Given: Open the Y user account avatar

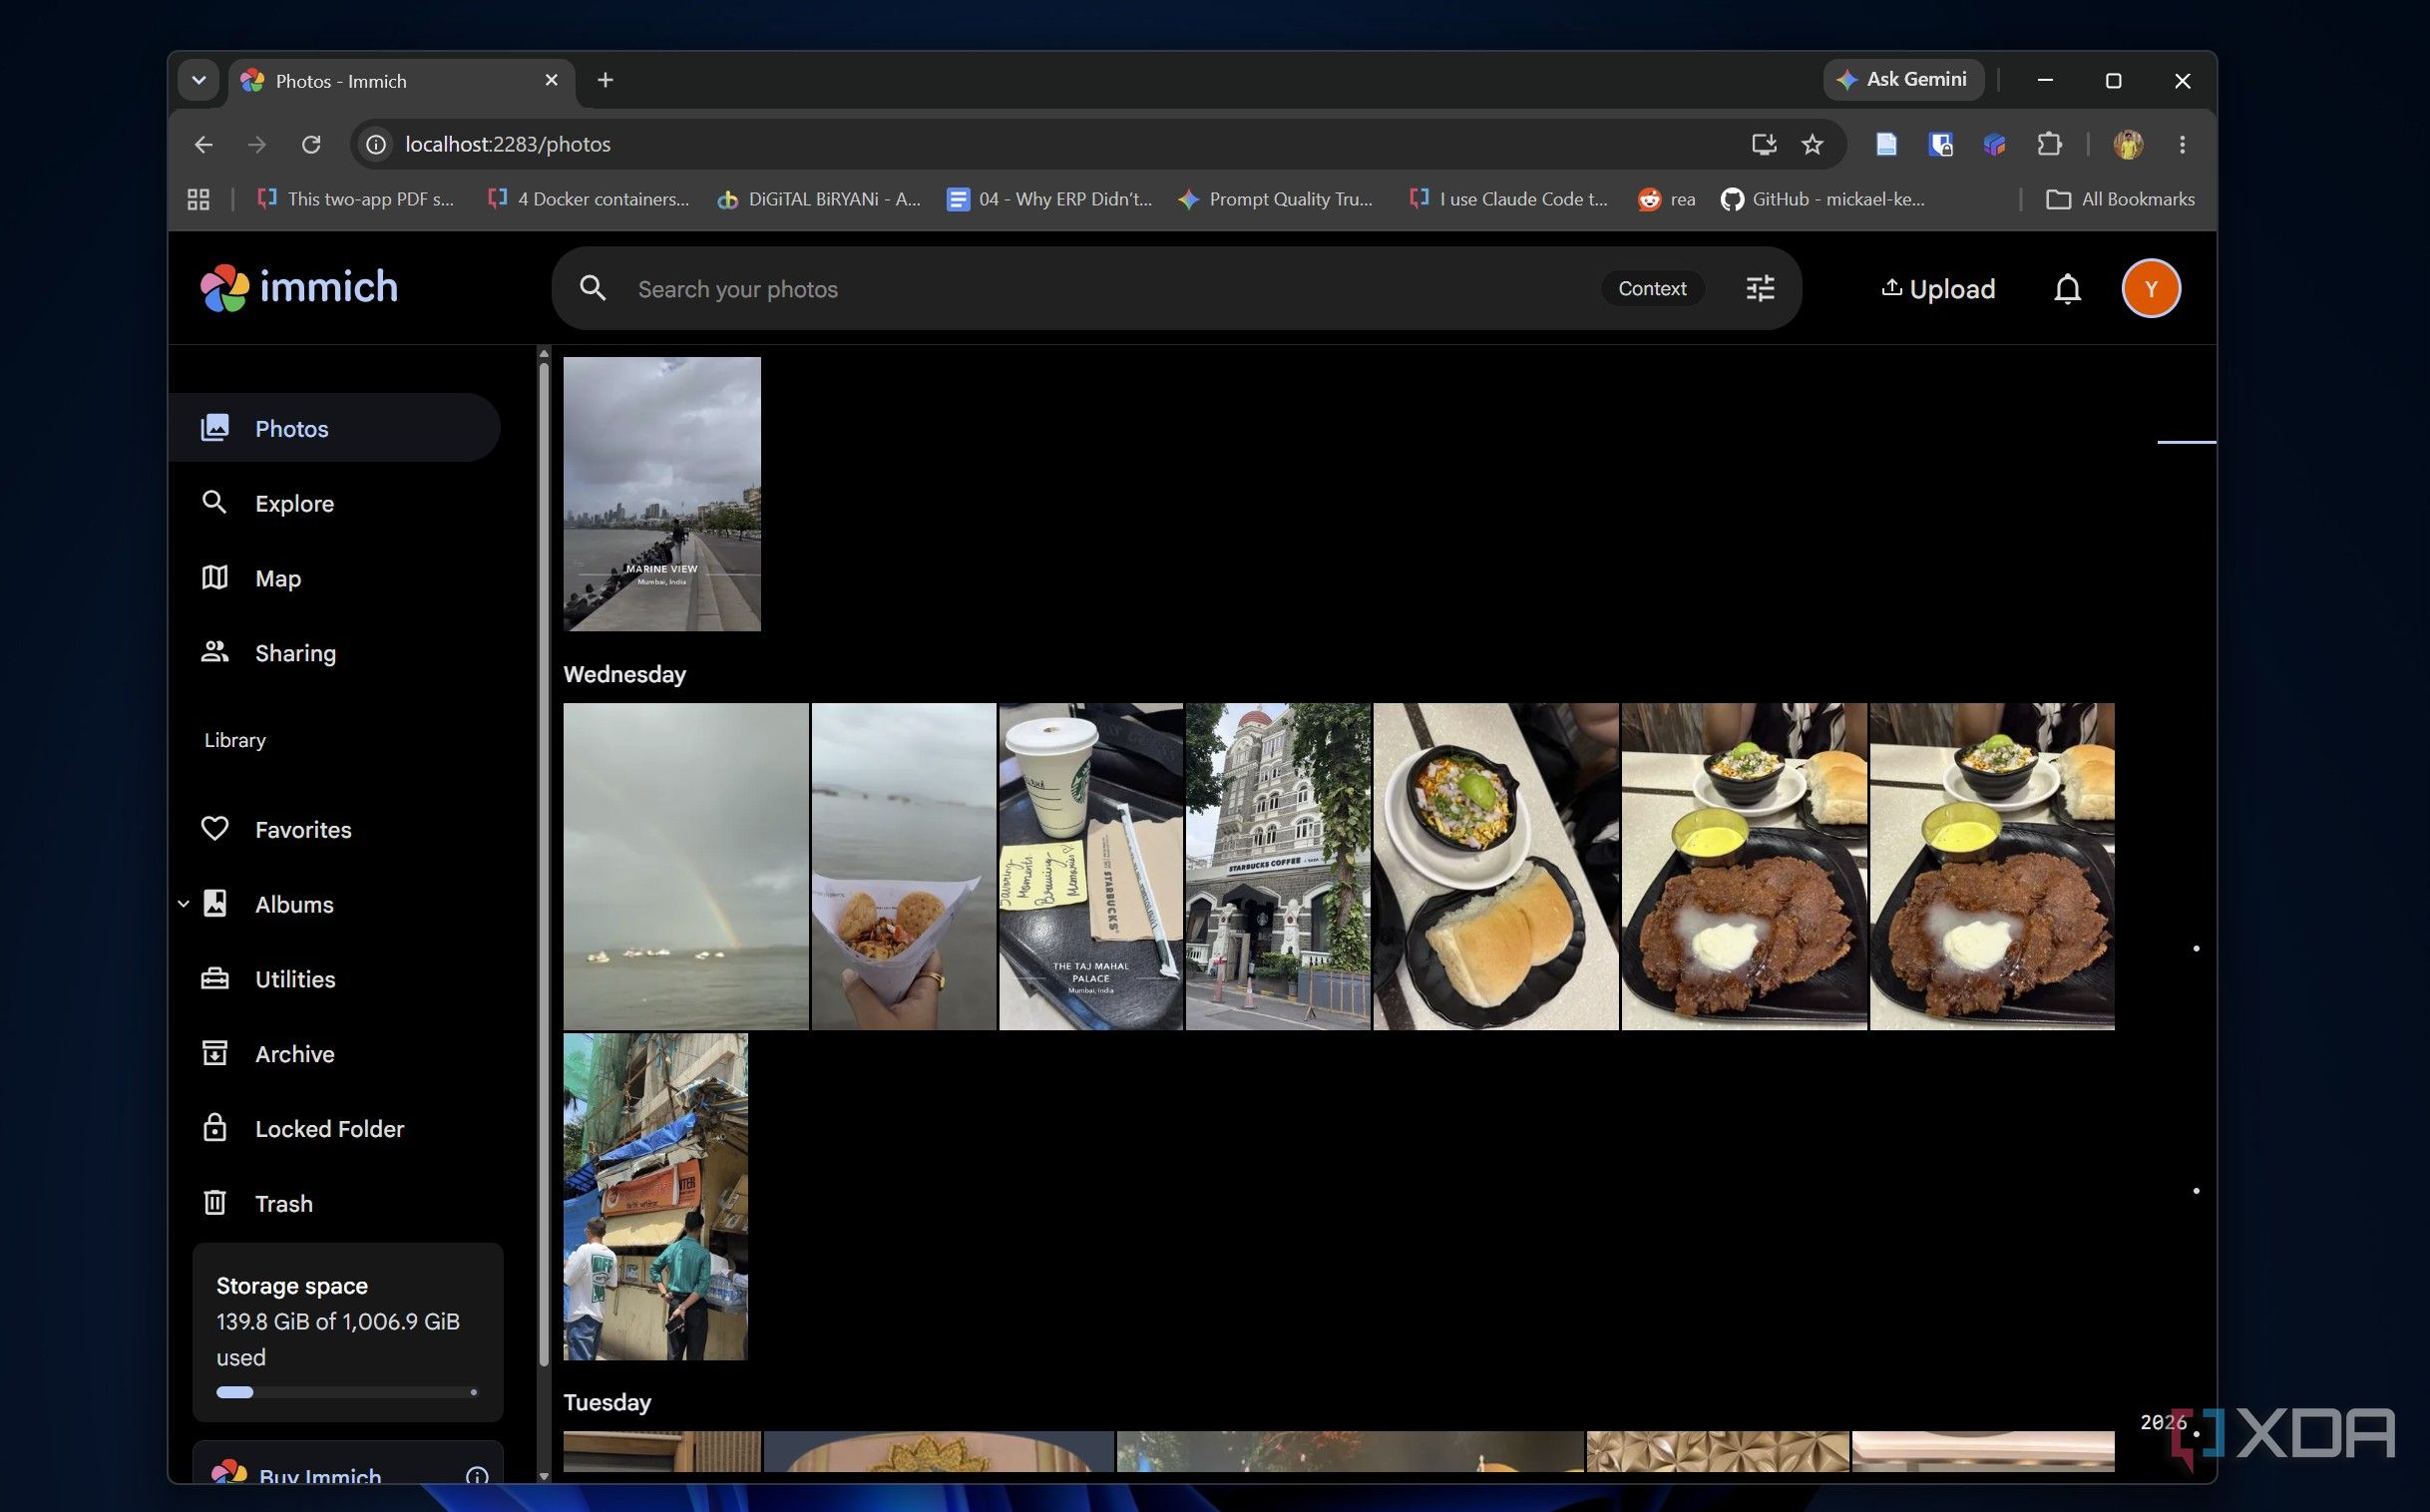Looking at the screenshot, I should 2151,289.
